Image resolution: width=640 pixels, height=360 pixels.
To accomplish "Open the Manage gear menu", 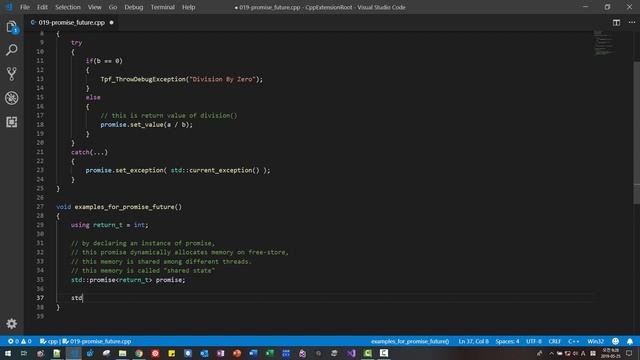I will click(11, 324).
